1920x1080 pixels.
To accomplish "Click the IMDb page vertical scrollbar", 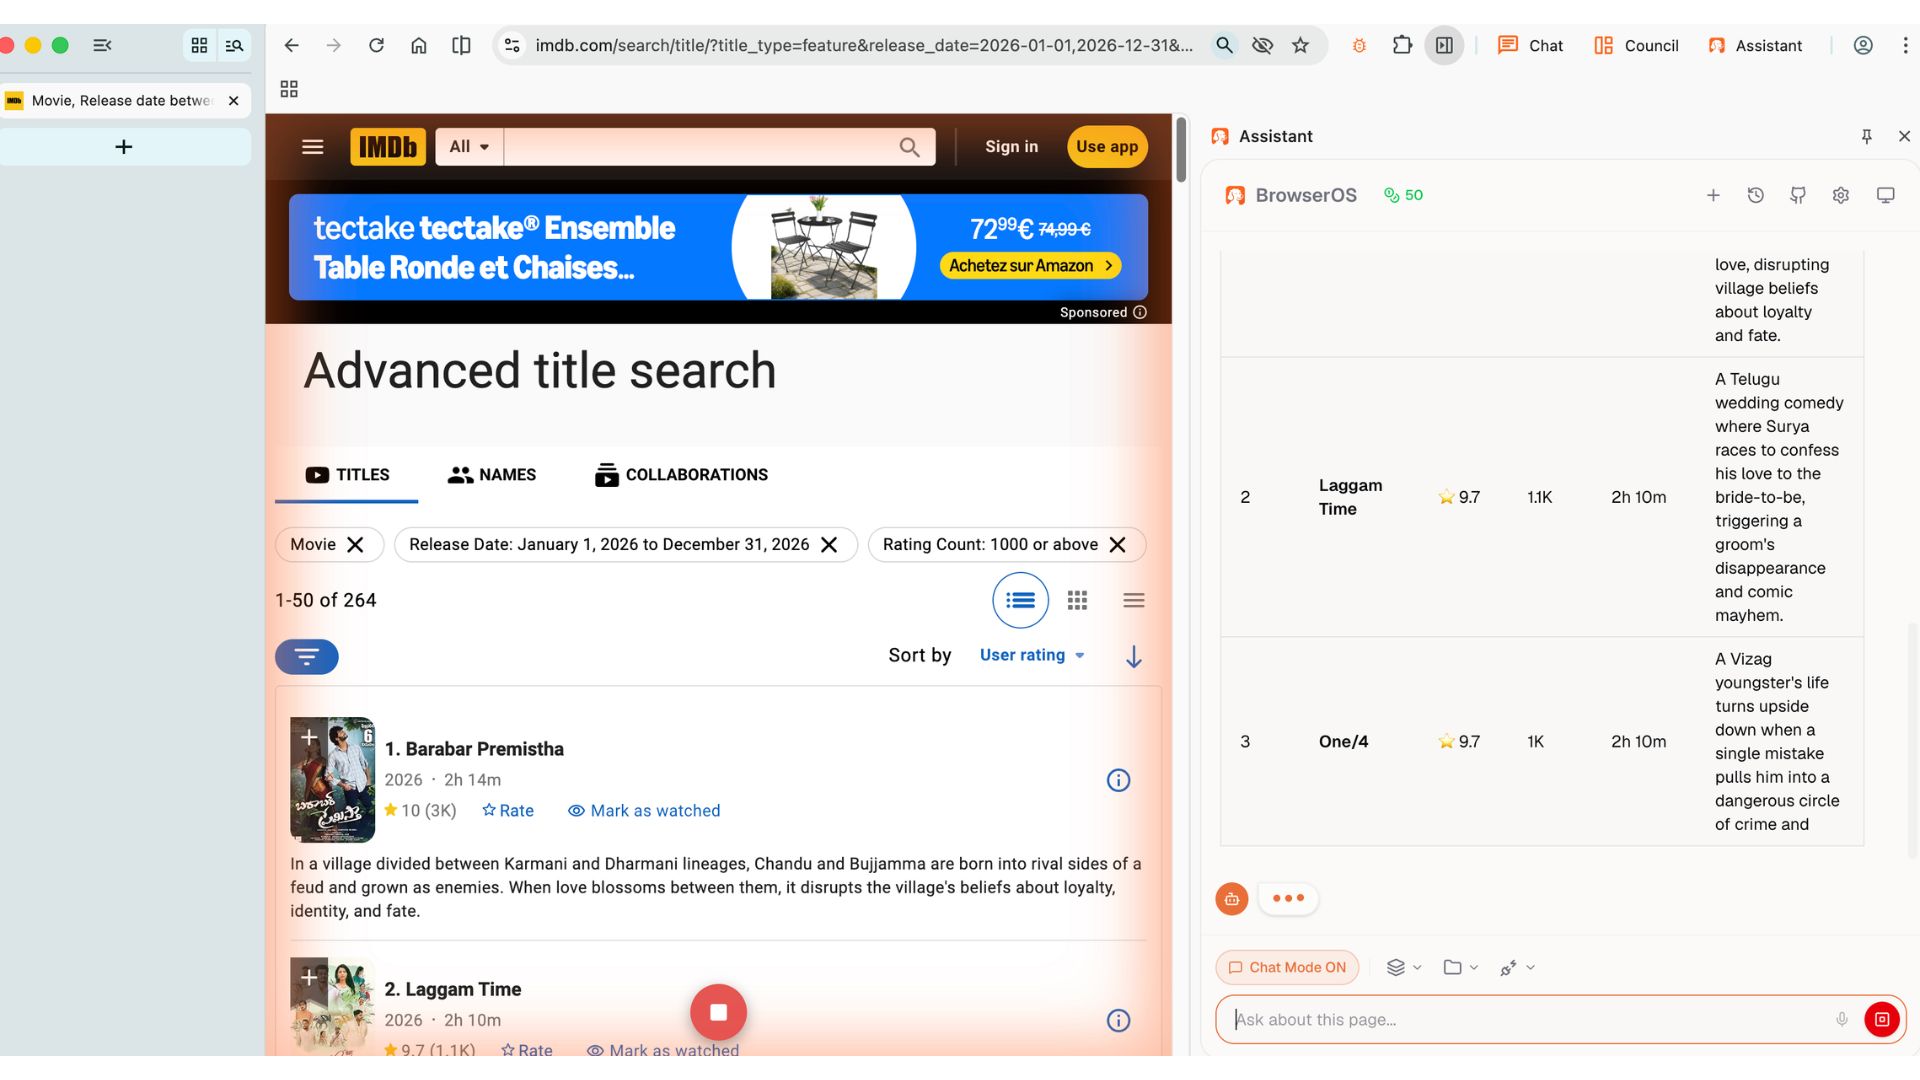I will pos(1181,150).
